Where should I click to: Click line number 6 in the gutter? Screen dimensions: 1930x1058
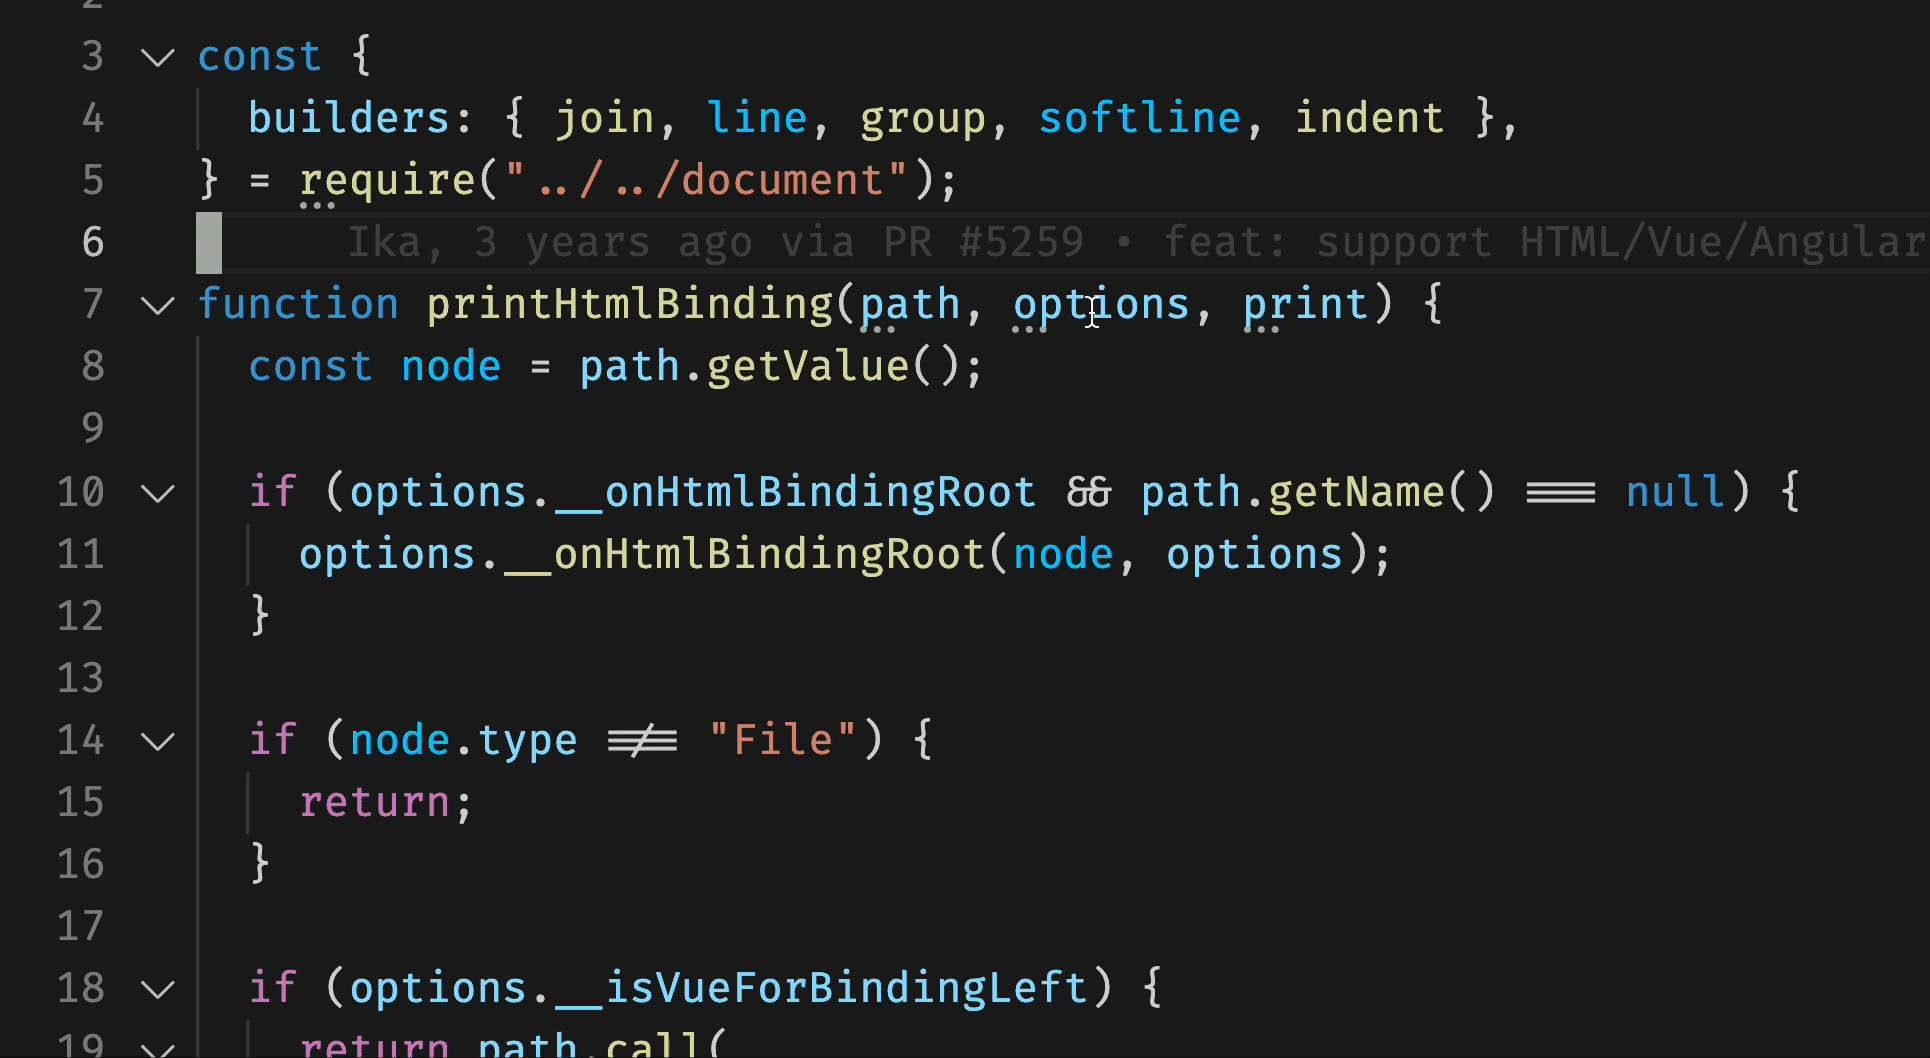[x=93, y=242]
